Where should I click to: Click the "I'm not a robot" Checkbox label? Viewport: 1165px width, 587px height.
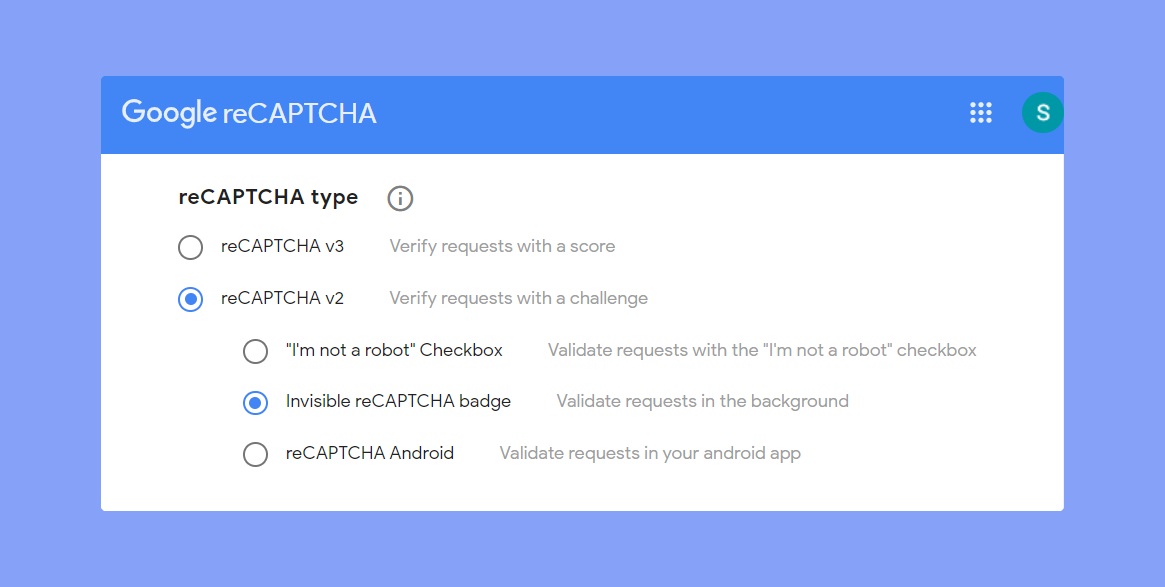click(395, 350)
